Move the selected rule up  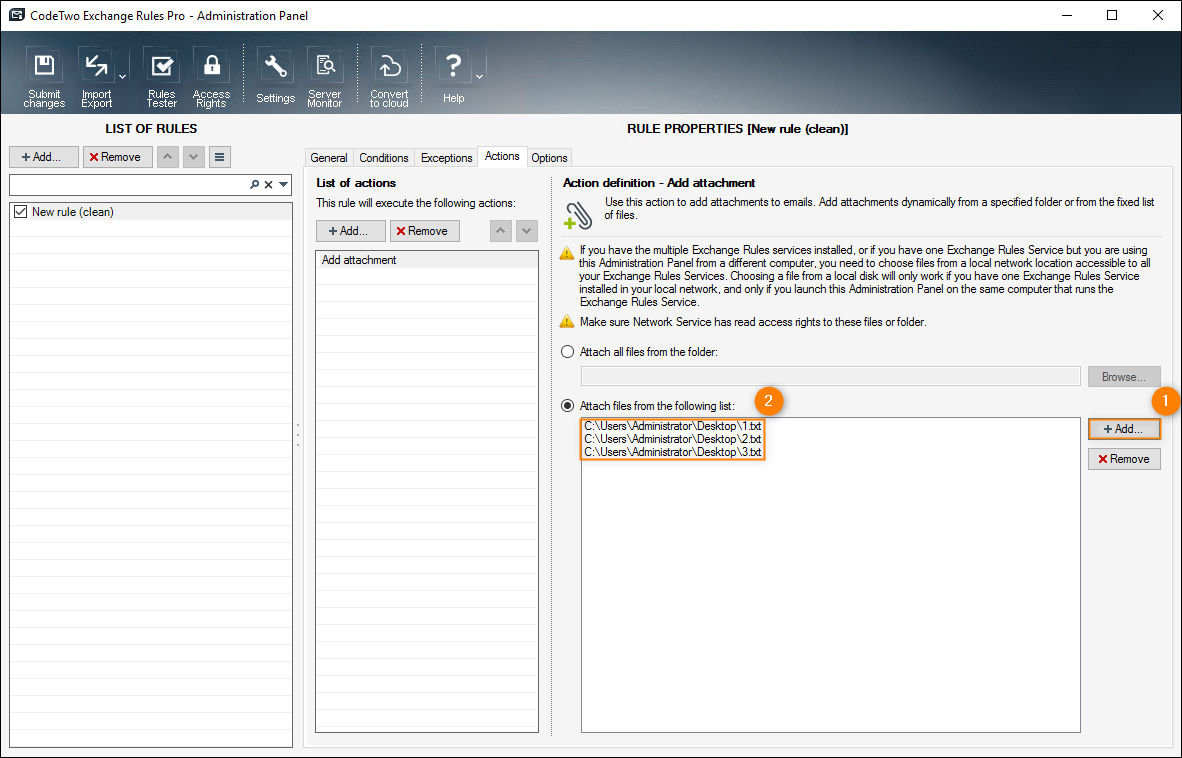(x=167, y=157)
